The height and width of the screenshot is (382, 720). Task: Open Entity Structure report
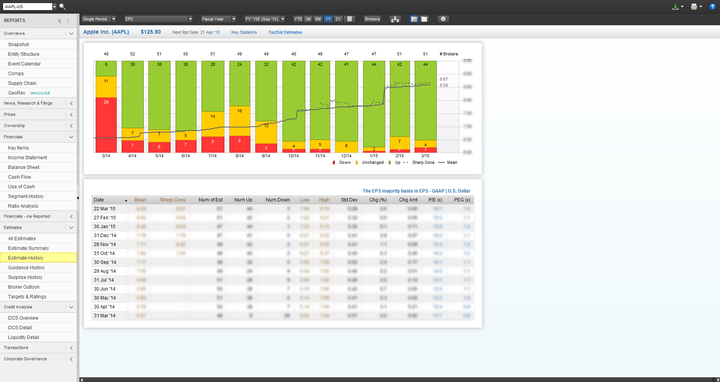click(x=23, y=54)
